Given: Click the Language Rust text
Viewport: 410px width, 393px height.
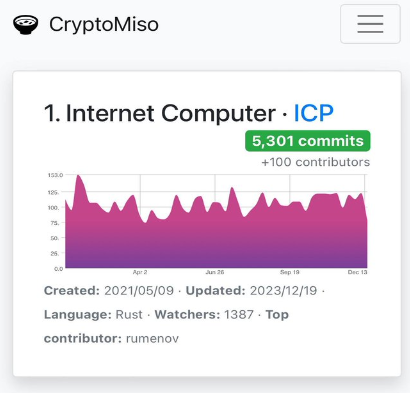Looking at the screenshot, I should 129,315.
